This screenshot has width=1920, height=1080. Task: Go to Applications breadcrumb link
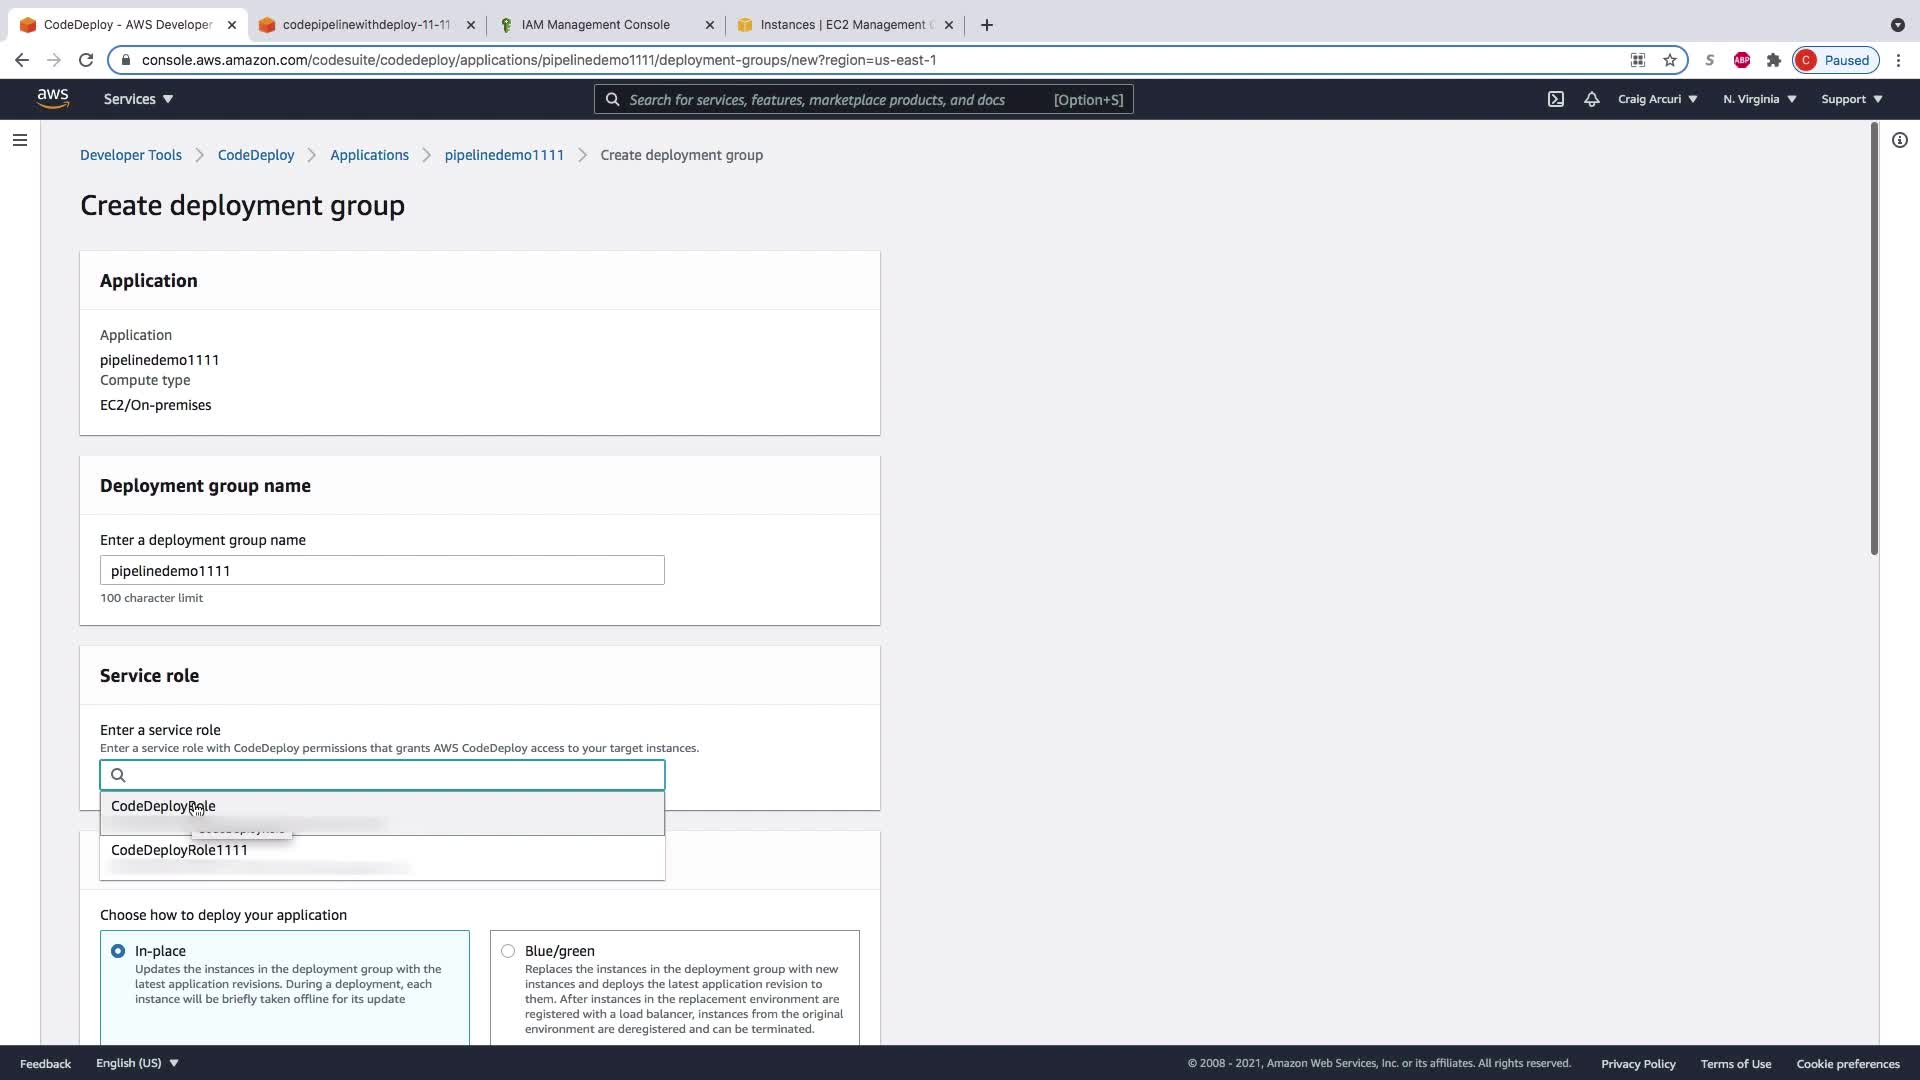coord(369,155)
